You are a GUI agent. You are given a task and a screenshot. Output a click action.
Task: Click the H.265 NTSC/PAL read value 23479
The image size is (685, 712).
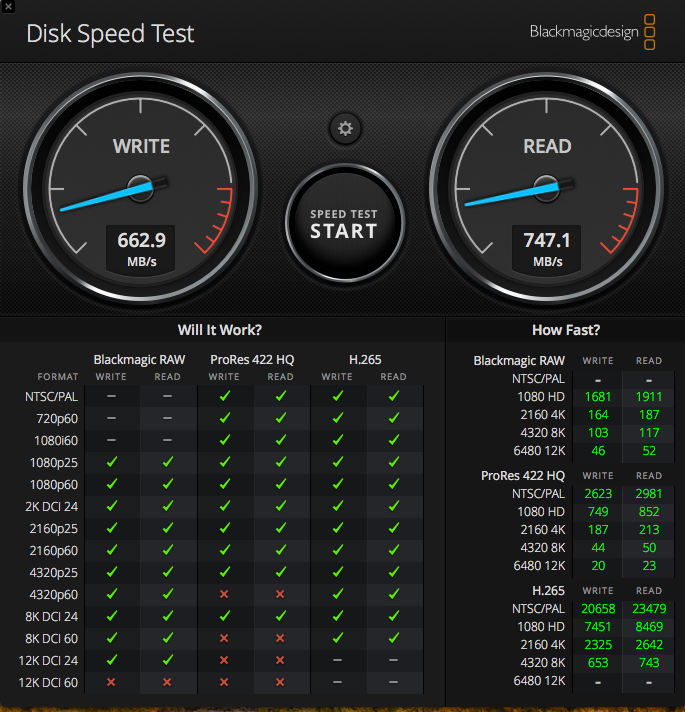coord(649,608)
